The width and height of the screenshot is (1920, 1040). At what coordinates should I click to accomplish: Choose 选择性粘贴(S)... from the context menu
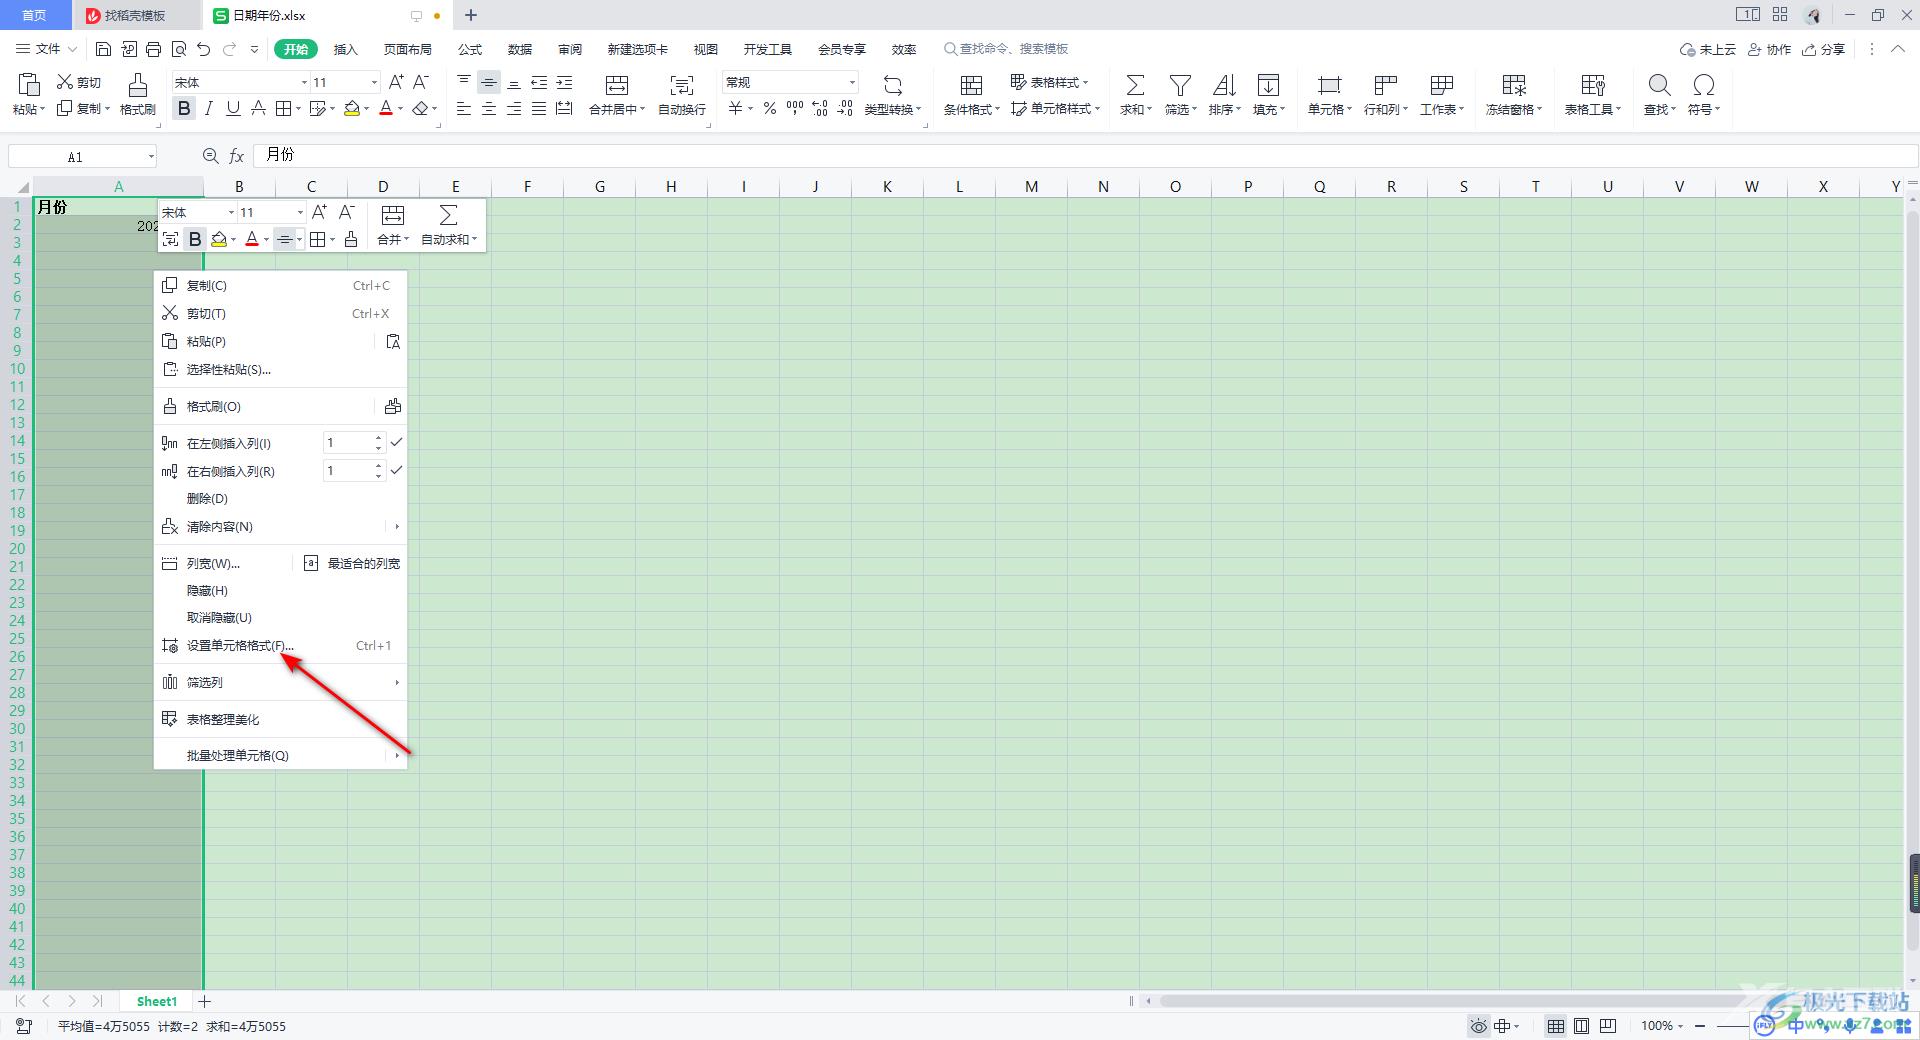pos(280,369)
